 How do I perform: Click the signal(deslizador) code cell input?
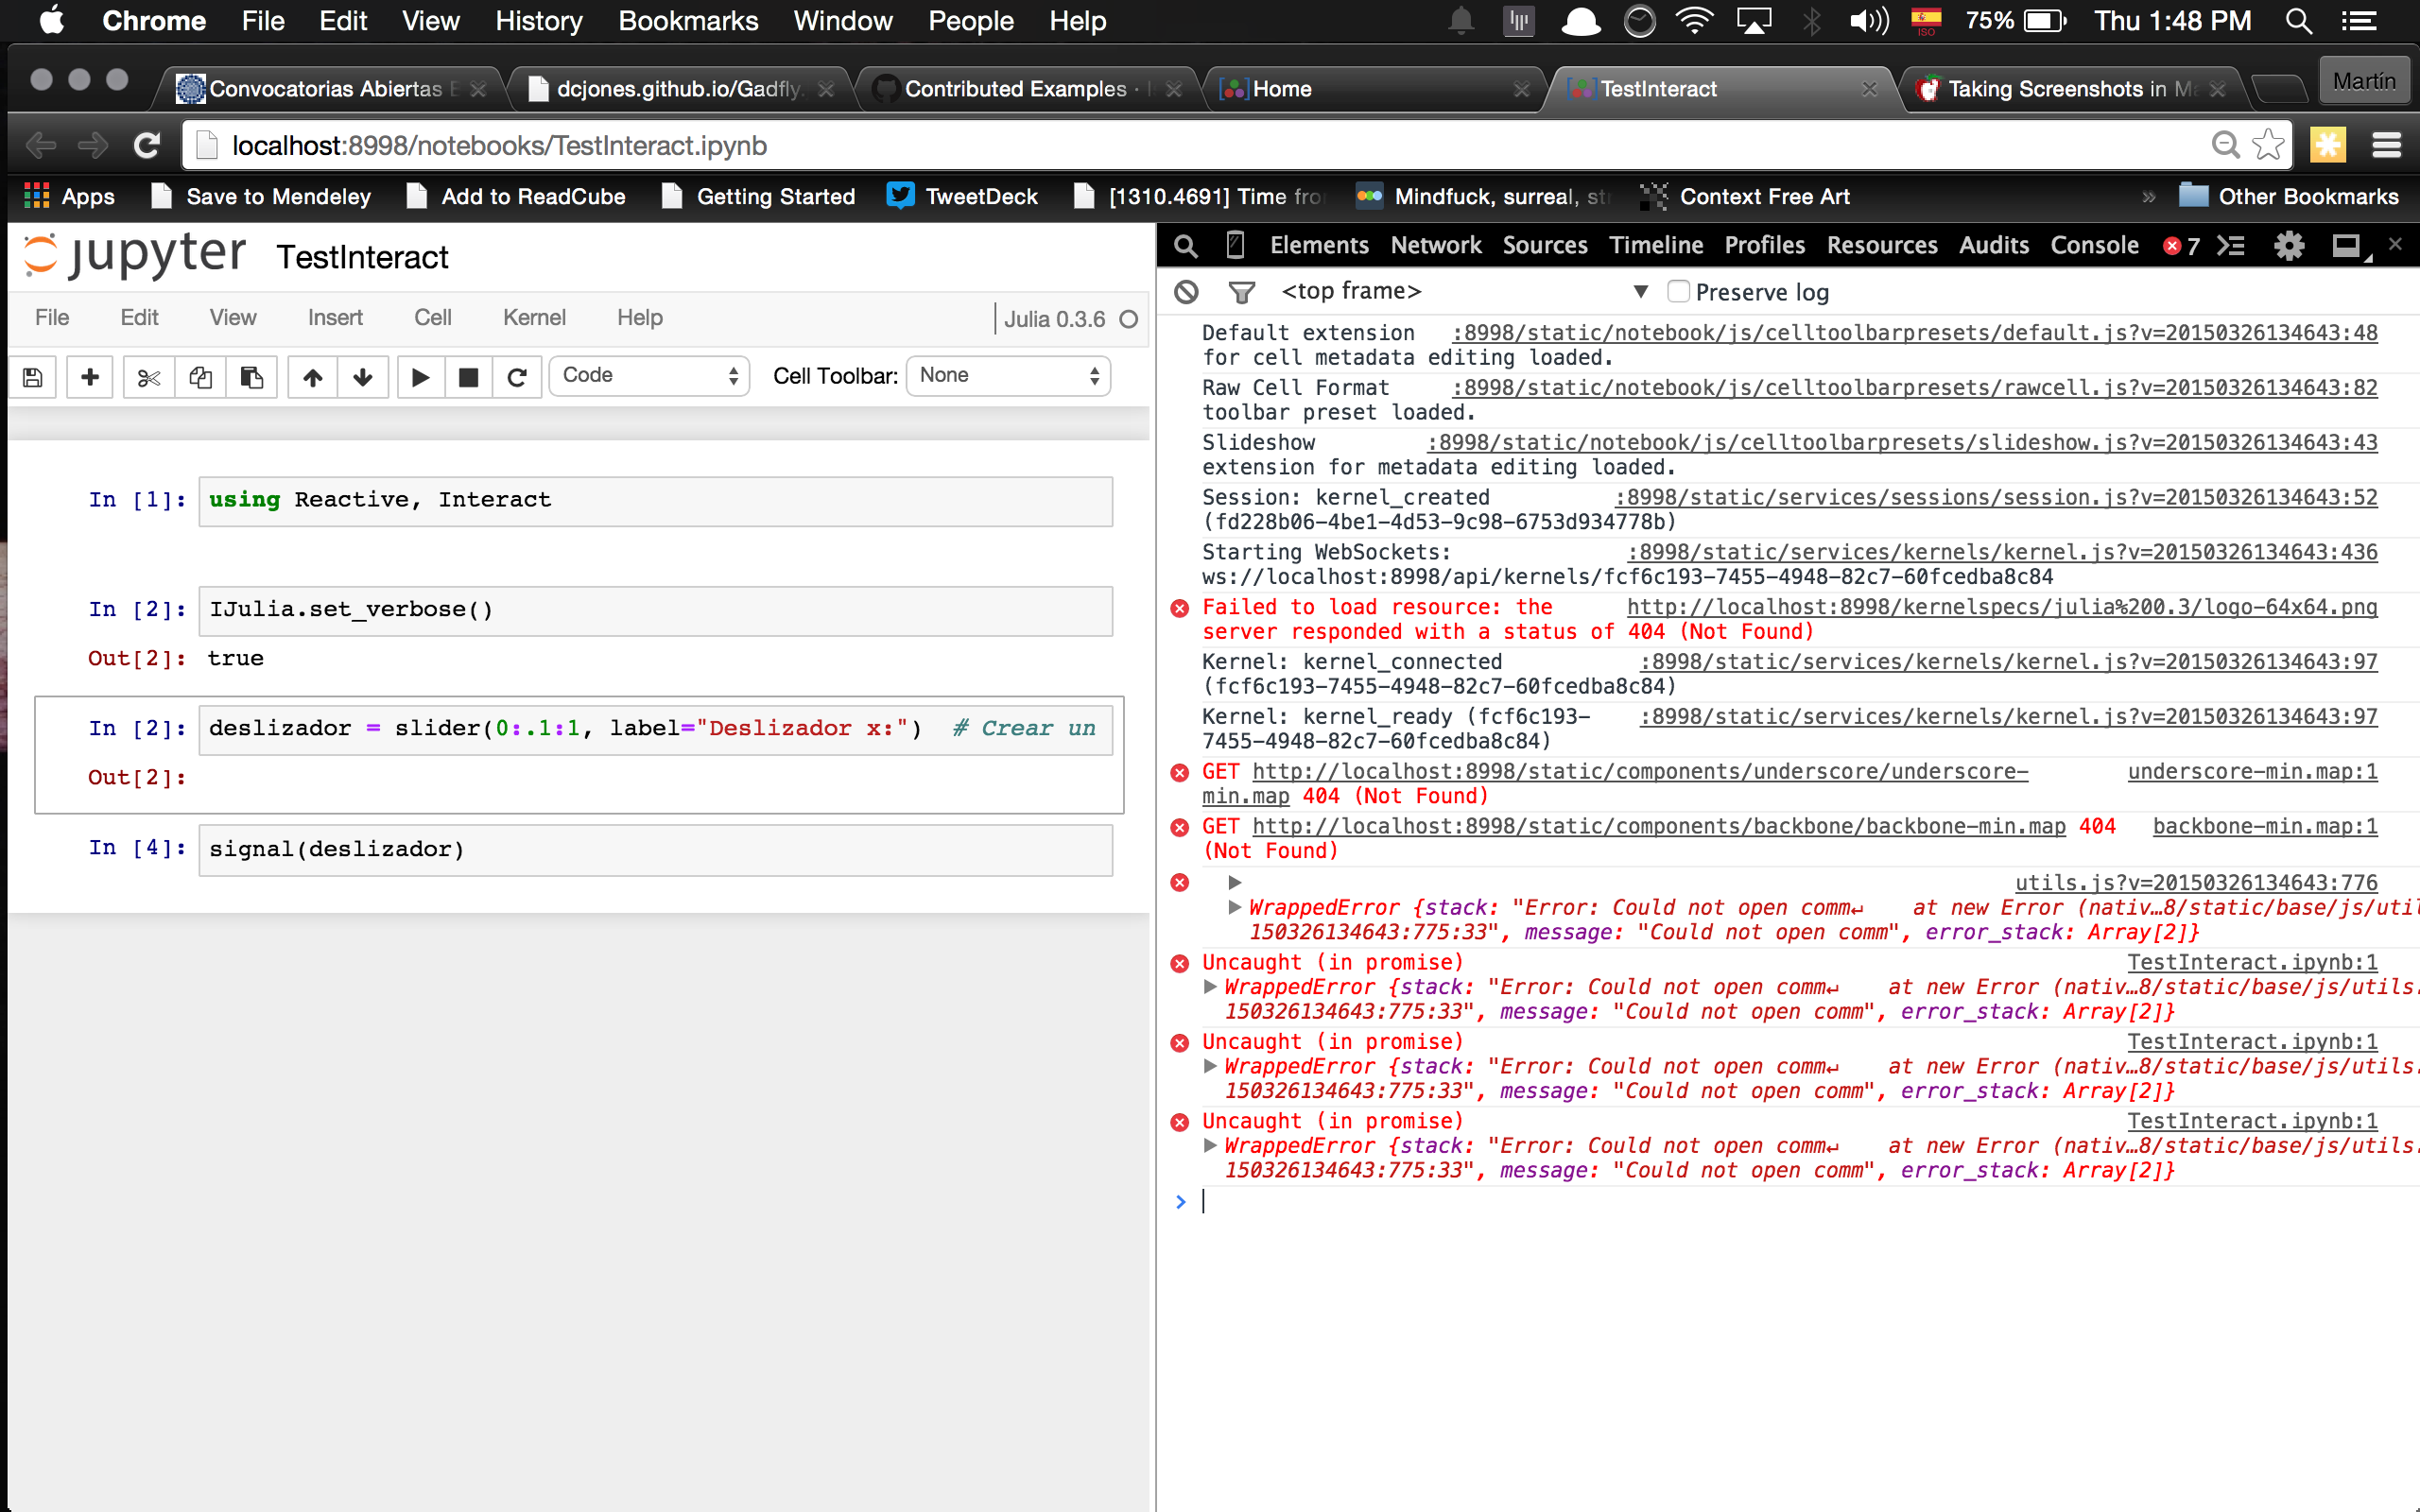[655, 849]
